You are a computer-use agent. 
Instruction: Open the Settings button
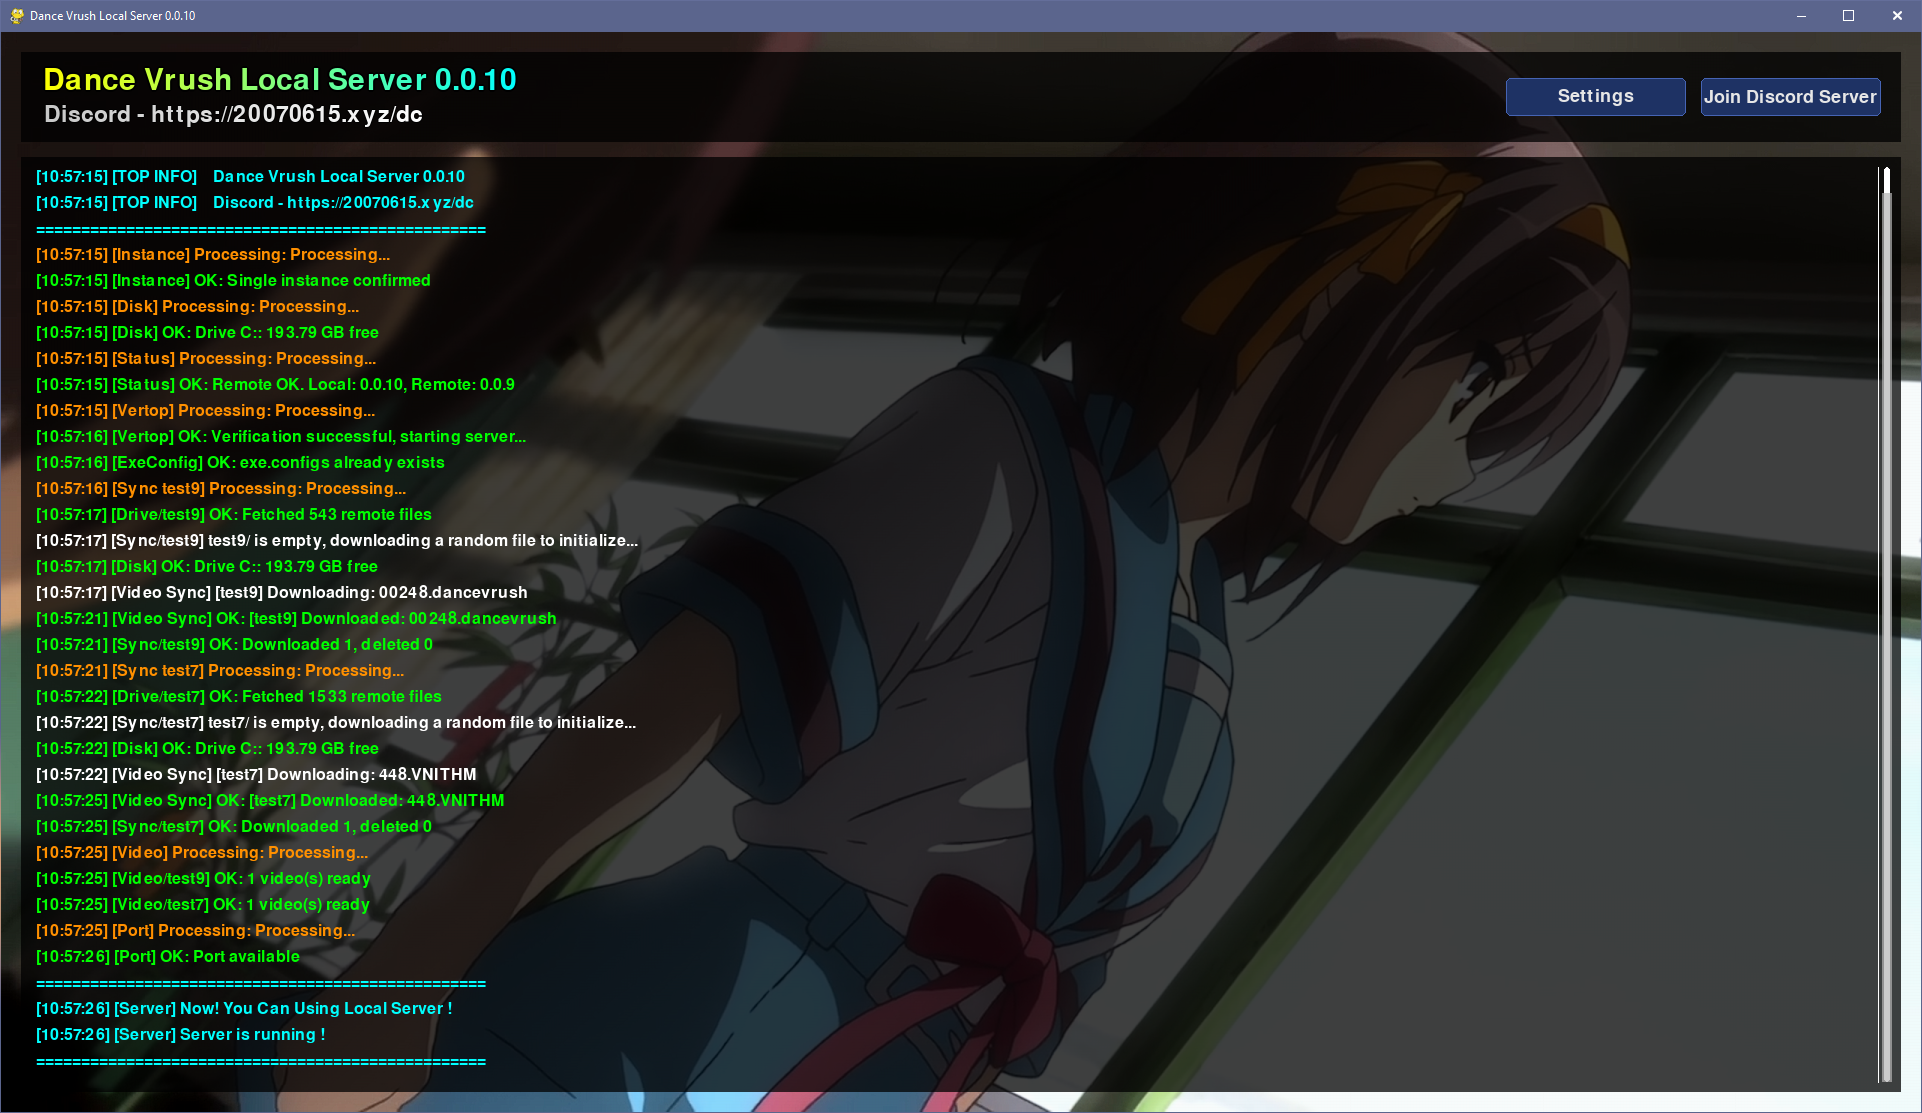coord(1595,97)
